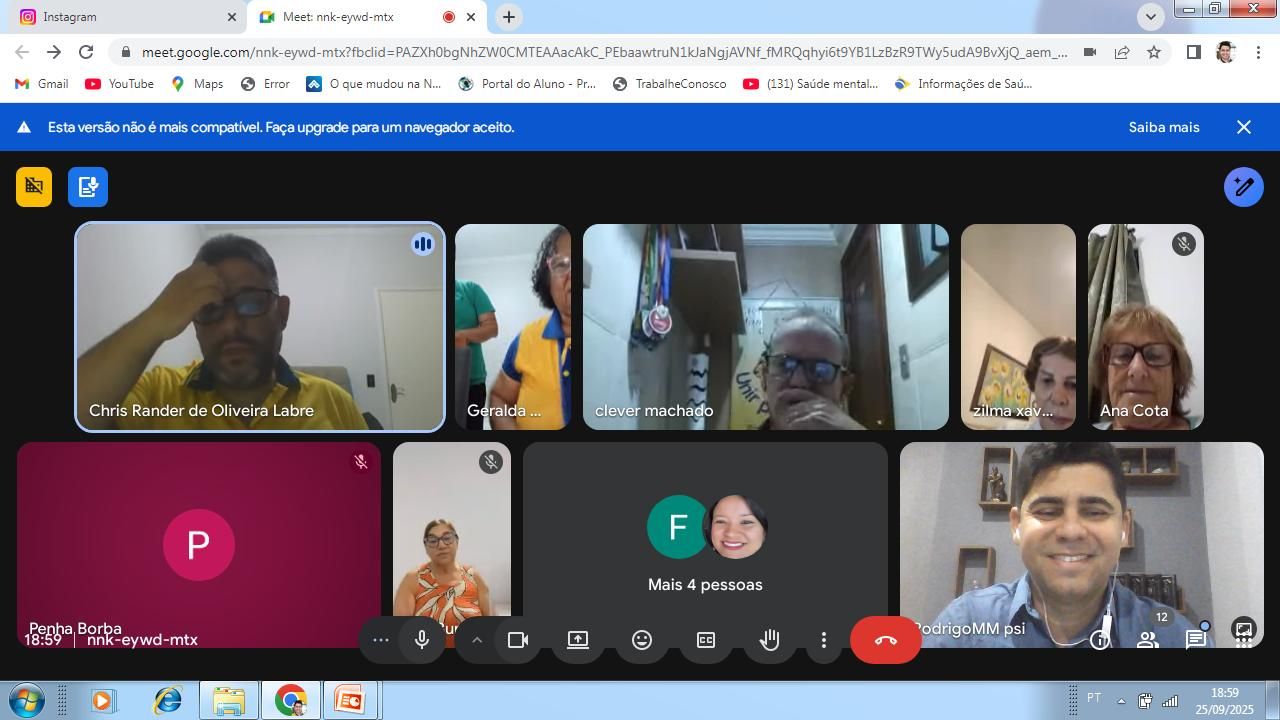Open the activities panel icon
Image resolution: width=1280 pixels, height=720 pixels.
coord(1243,631)
